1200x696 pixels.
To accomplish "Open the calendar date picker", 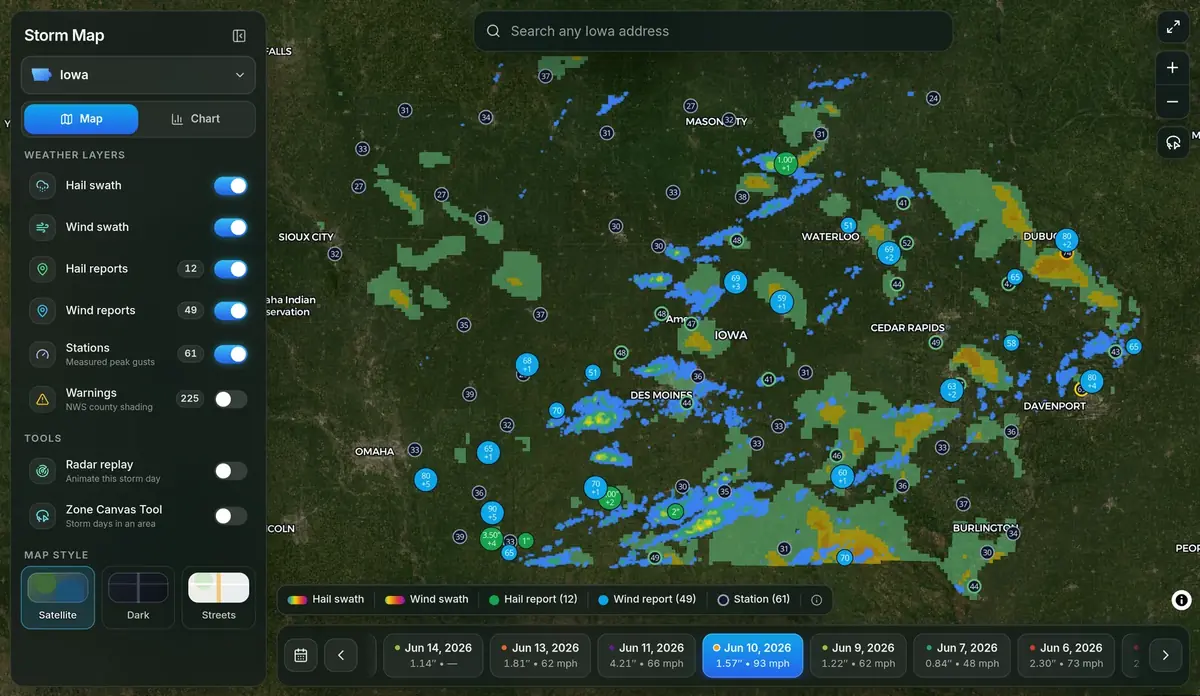I will [300, 656].
